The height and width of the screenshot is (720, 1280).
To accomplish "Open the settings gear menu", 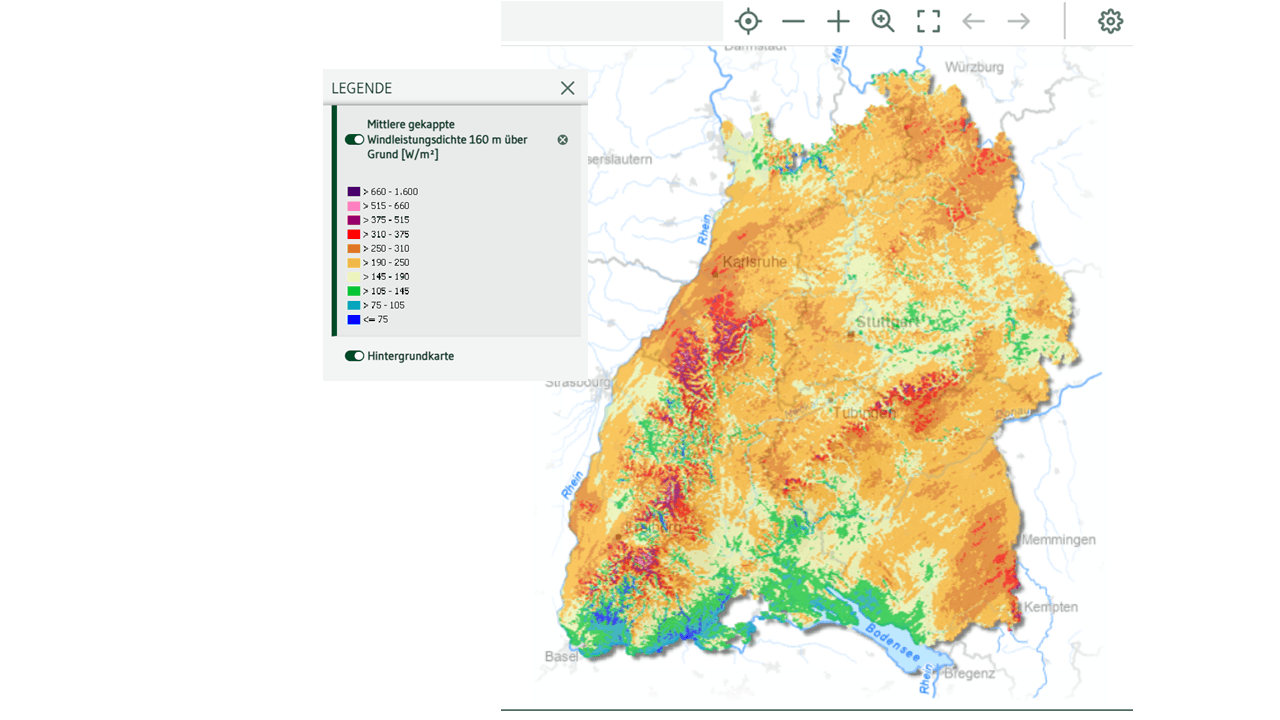I will pyautogui.click(x=1110, y=21).
